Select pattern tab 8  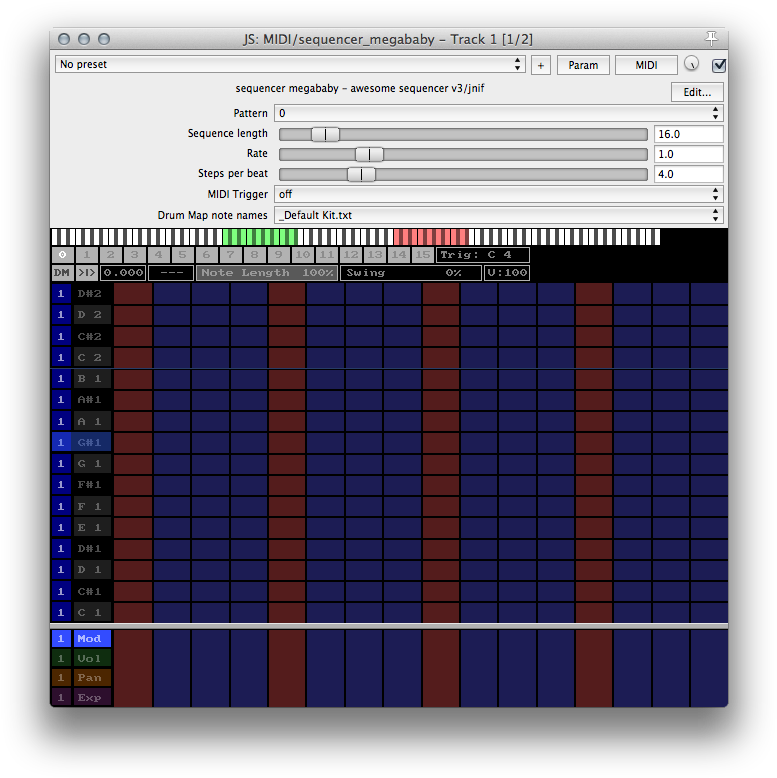point(255,255)
